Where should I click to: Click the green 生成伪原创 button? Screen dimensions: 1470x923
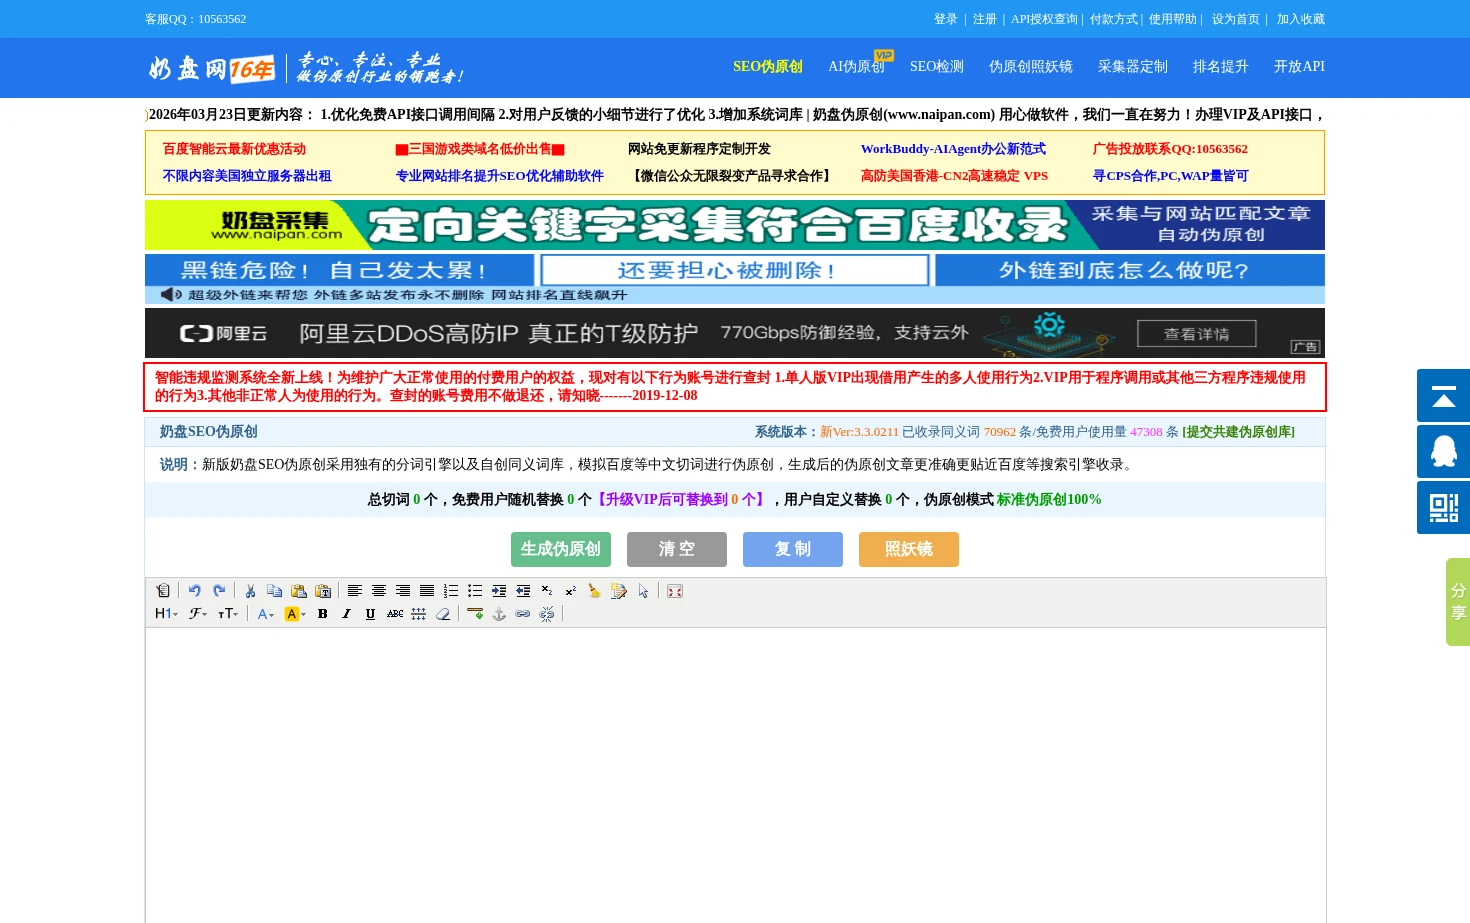pyautogui.click(x=561, y=549)
